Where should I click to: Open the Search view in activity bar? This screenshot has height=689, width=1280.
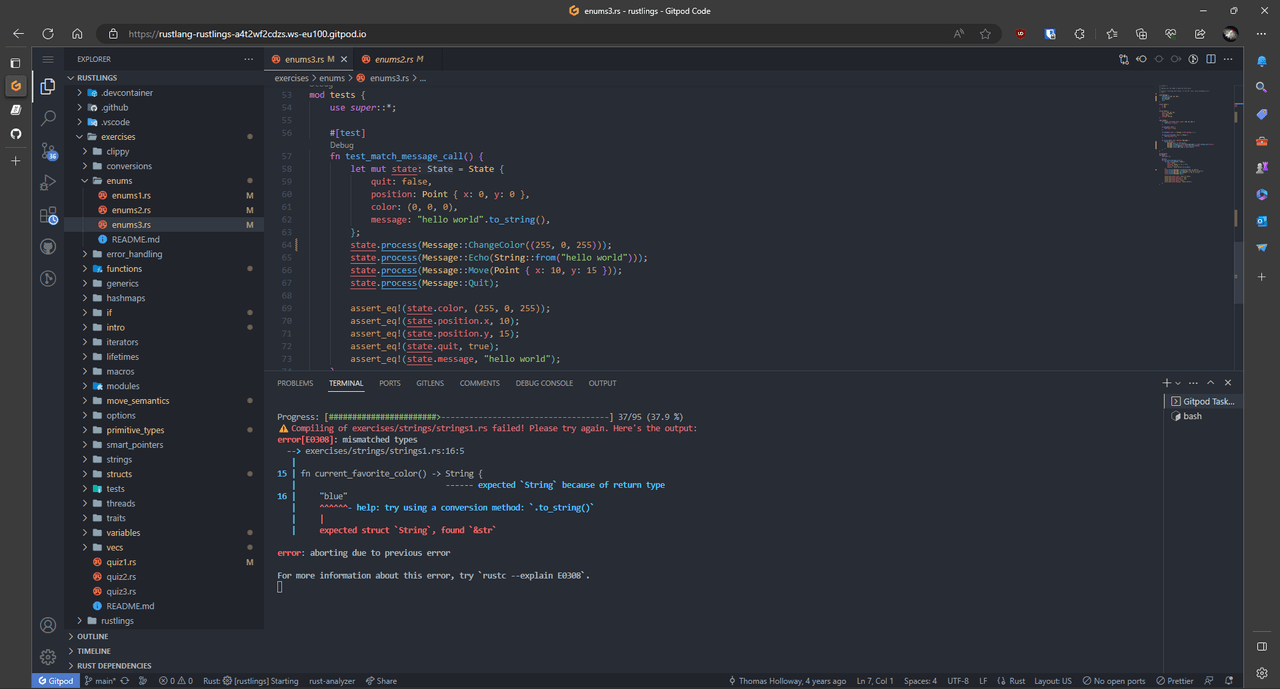[48, 118]
